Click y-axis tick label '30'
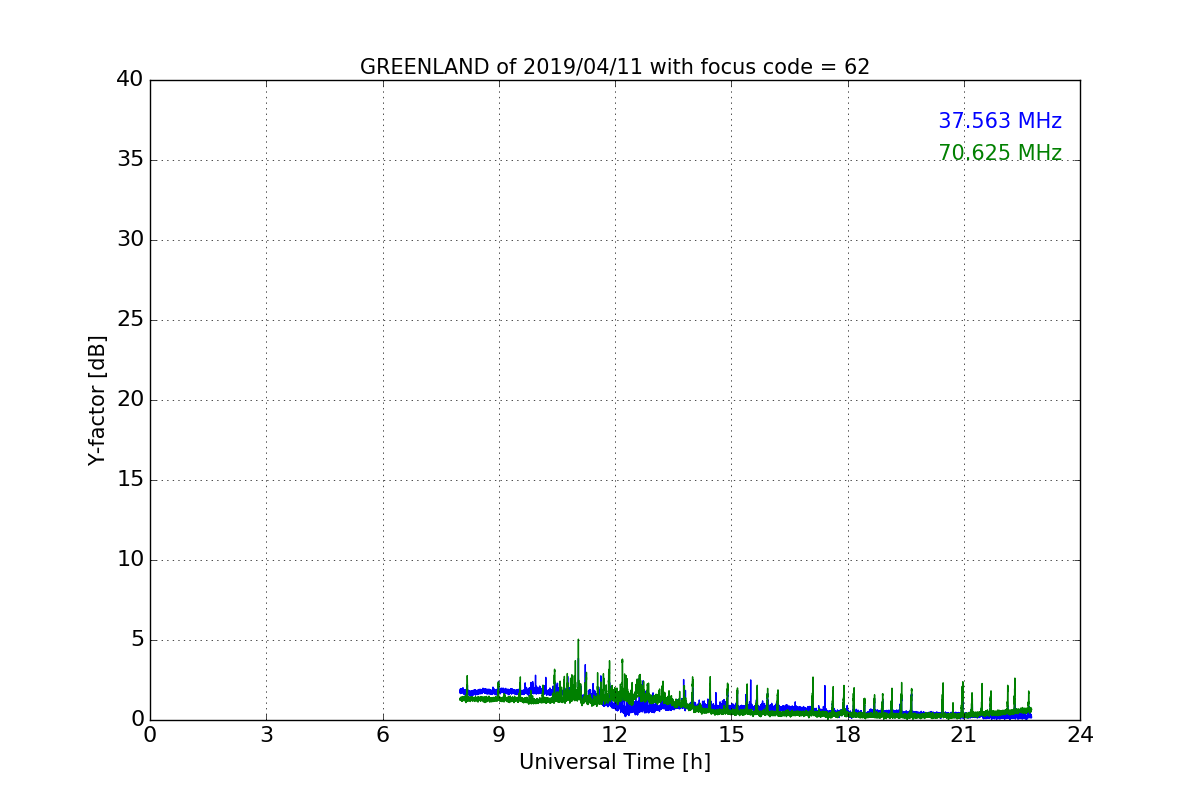 coord(130,240)
